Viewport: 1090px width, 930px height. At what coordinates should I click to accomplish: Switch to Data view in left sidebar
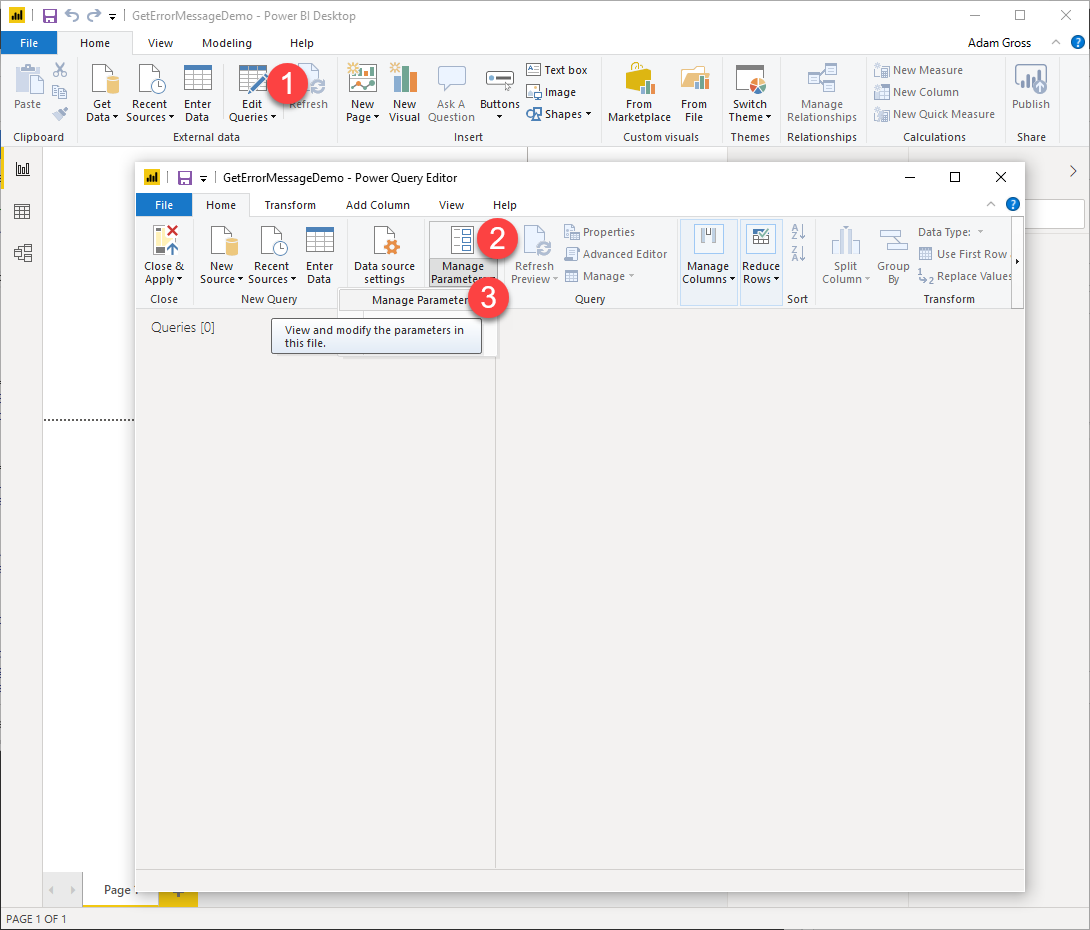click(22, 211)
